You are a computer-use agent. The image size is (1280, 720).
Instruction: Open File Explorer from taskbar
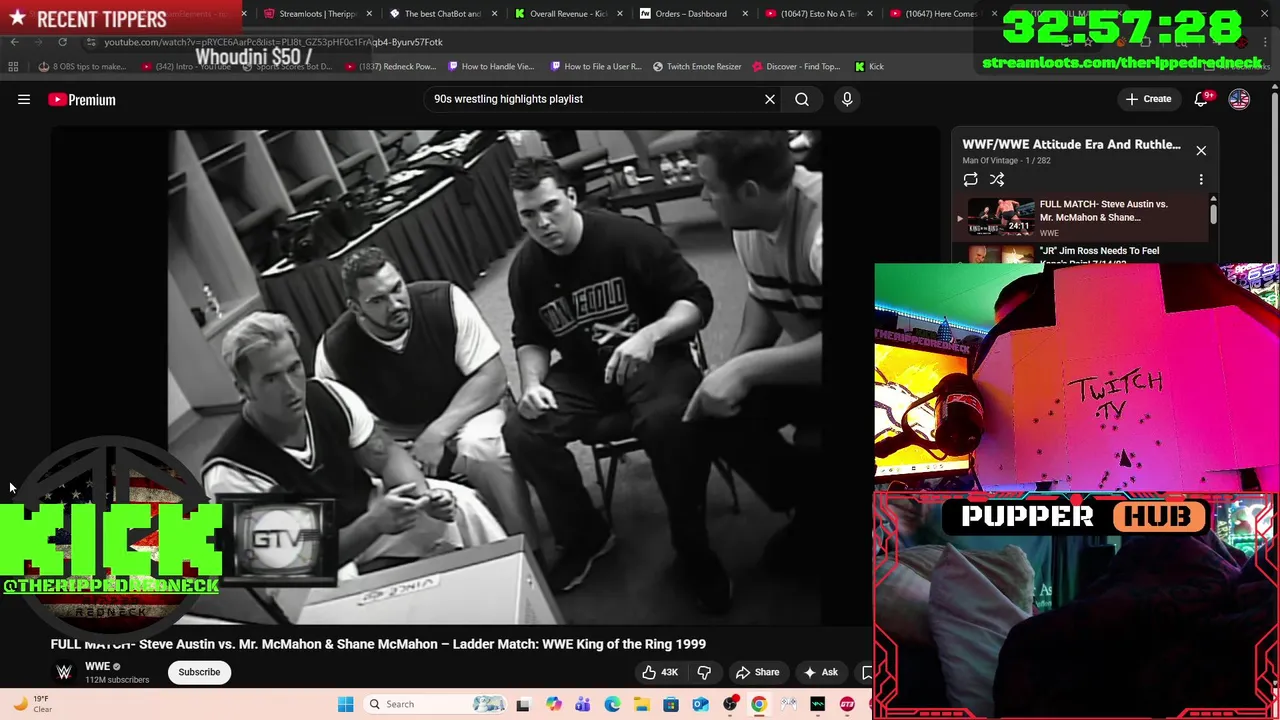[x=641, y=704]
